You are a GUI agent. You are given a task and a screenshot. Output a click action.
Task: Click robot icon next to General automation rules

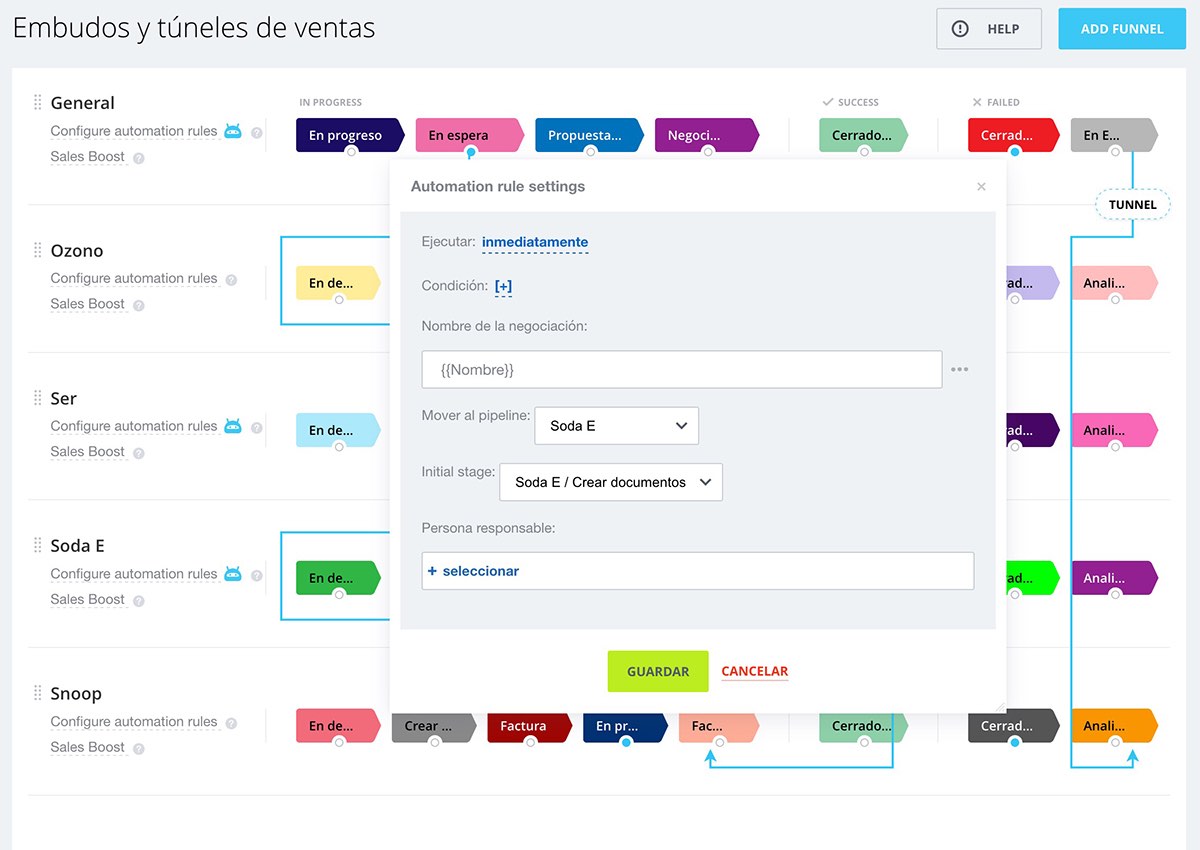click(233, 131)
